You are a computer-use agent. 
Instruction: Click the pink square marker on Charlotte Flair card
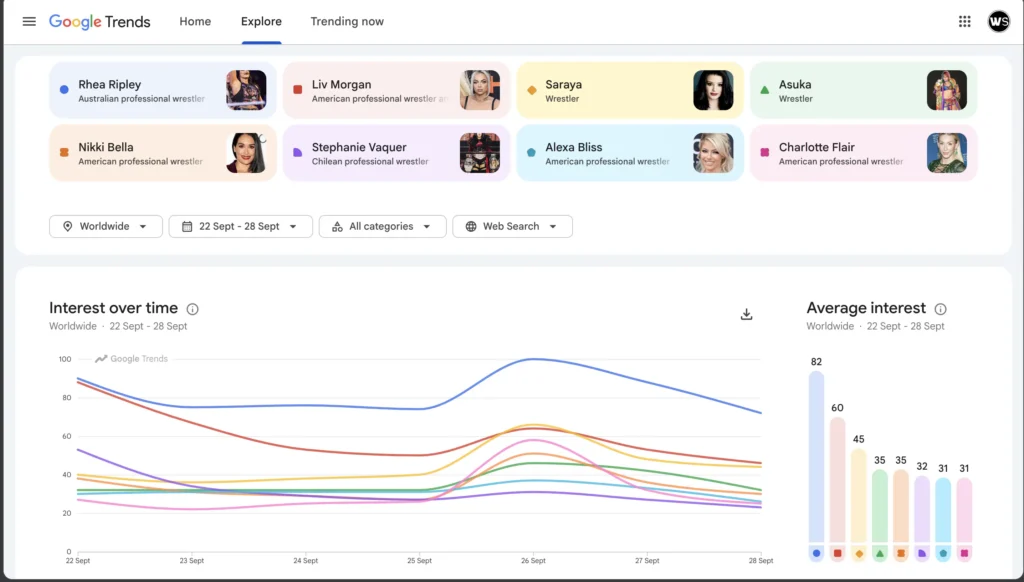765,152
